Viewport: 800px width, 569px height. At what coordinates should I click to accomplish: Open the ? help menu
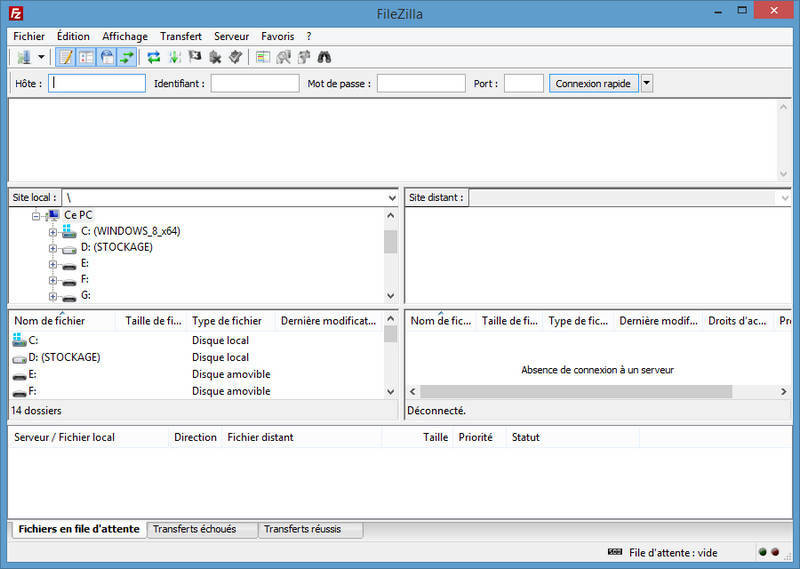tap(309, 36)
